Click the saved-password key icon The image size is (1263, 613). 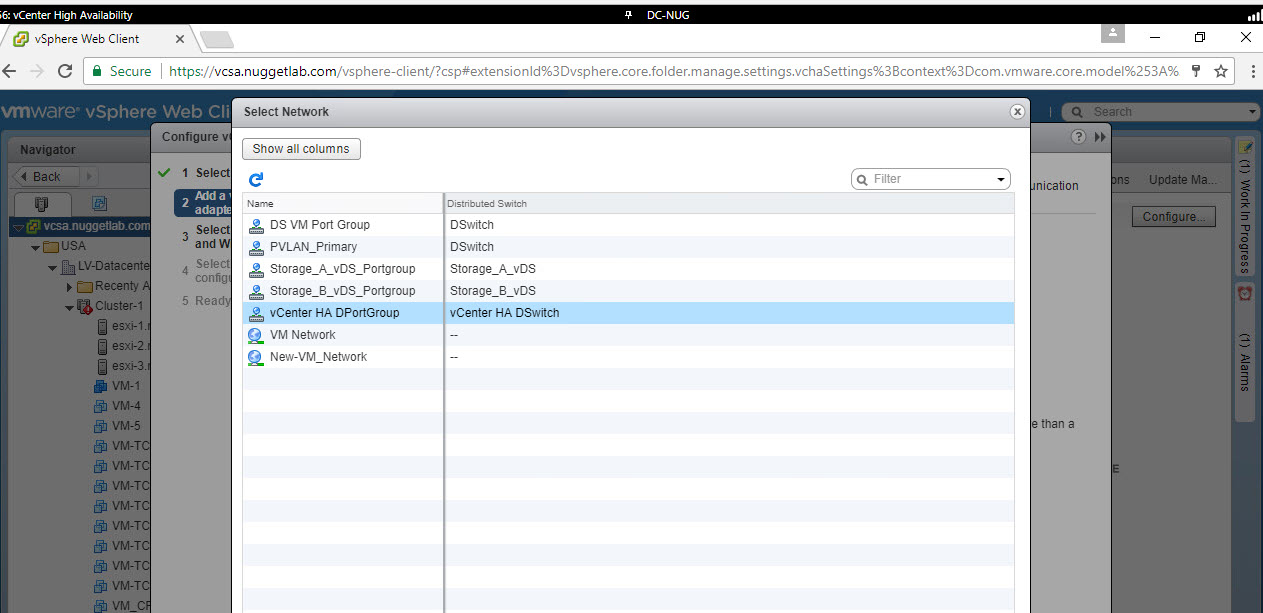tap(1196, 71)
